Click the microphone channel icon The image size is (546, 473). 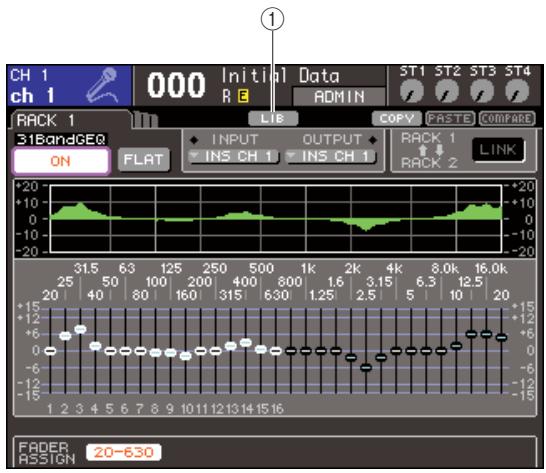pos(102,85)
